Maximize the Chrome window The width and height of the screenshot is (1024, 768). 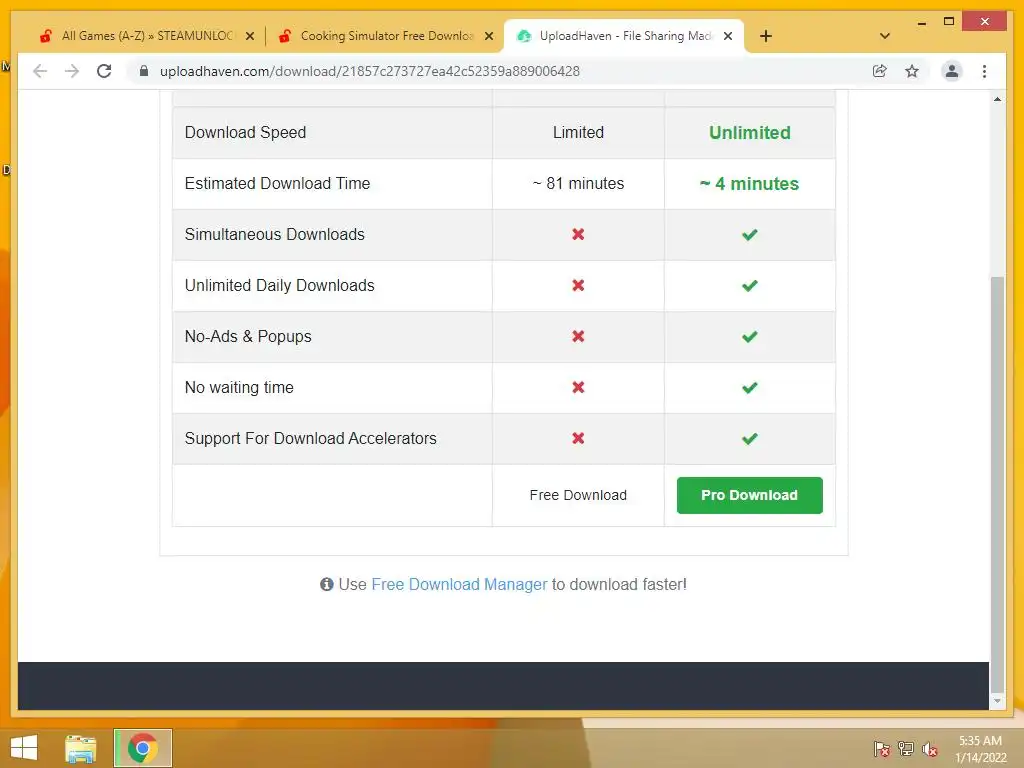pos(949,22)
